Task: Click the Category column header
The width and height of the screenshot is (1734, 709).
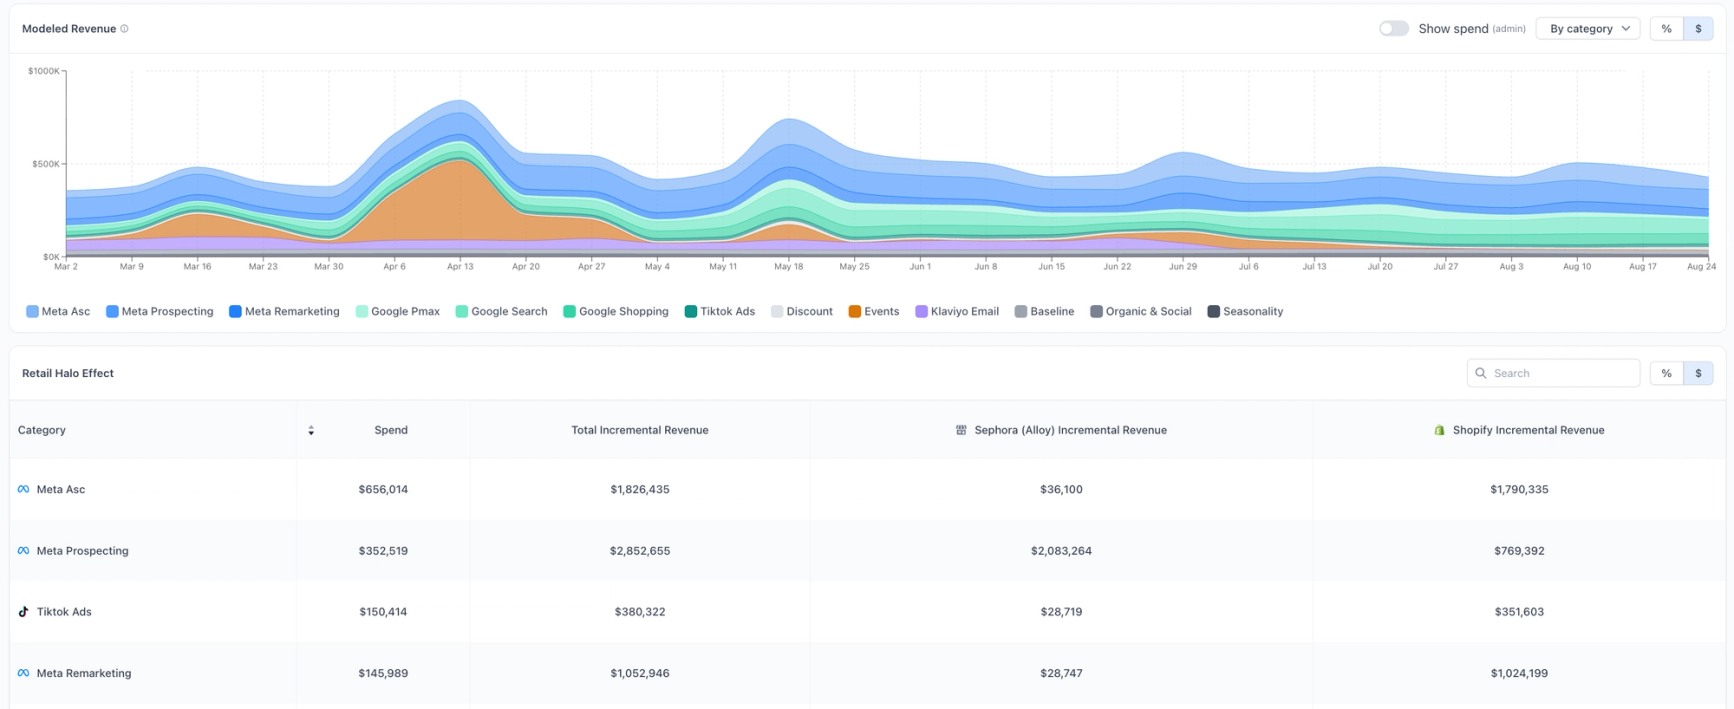Action: pos(42,430)
